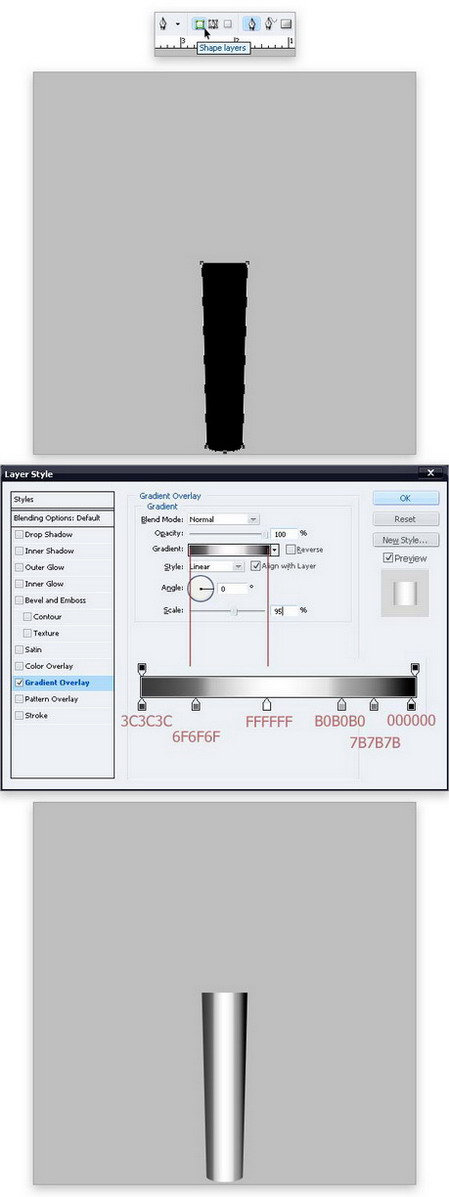Open the Stroke settings label
The height and width of the screenshot is (1197, 449).
pyautogui.click(x=36, y=716)
